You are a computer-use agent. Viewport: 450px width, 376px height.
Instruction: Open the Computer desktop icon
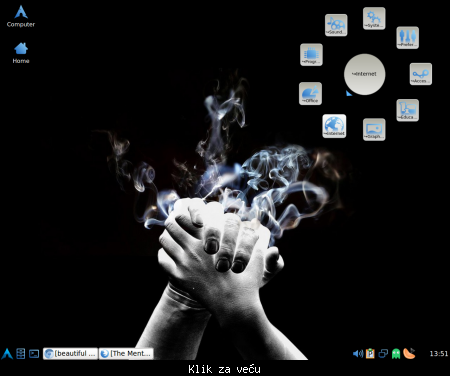21,16
